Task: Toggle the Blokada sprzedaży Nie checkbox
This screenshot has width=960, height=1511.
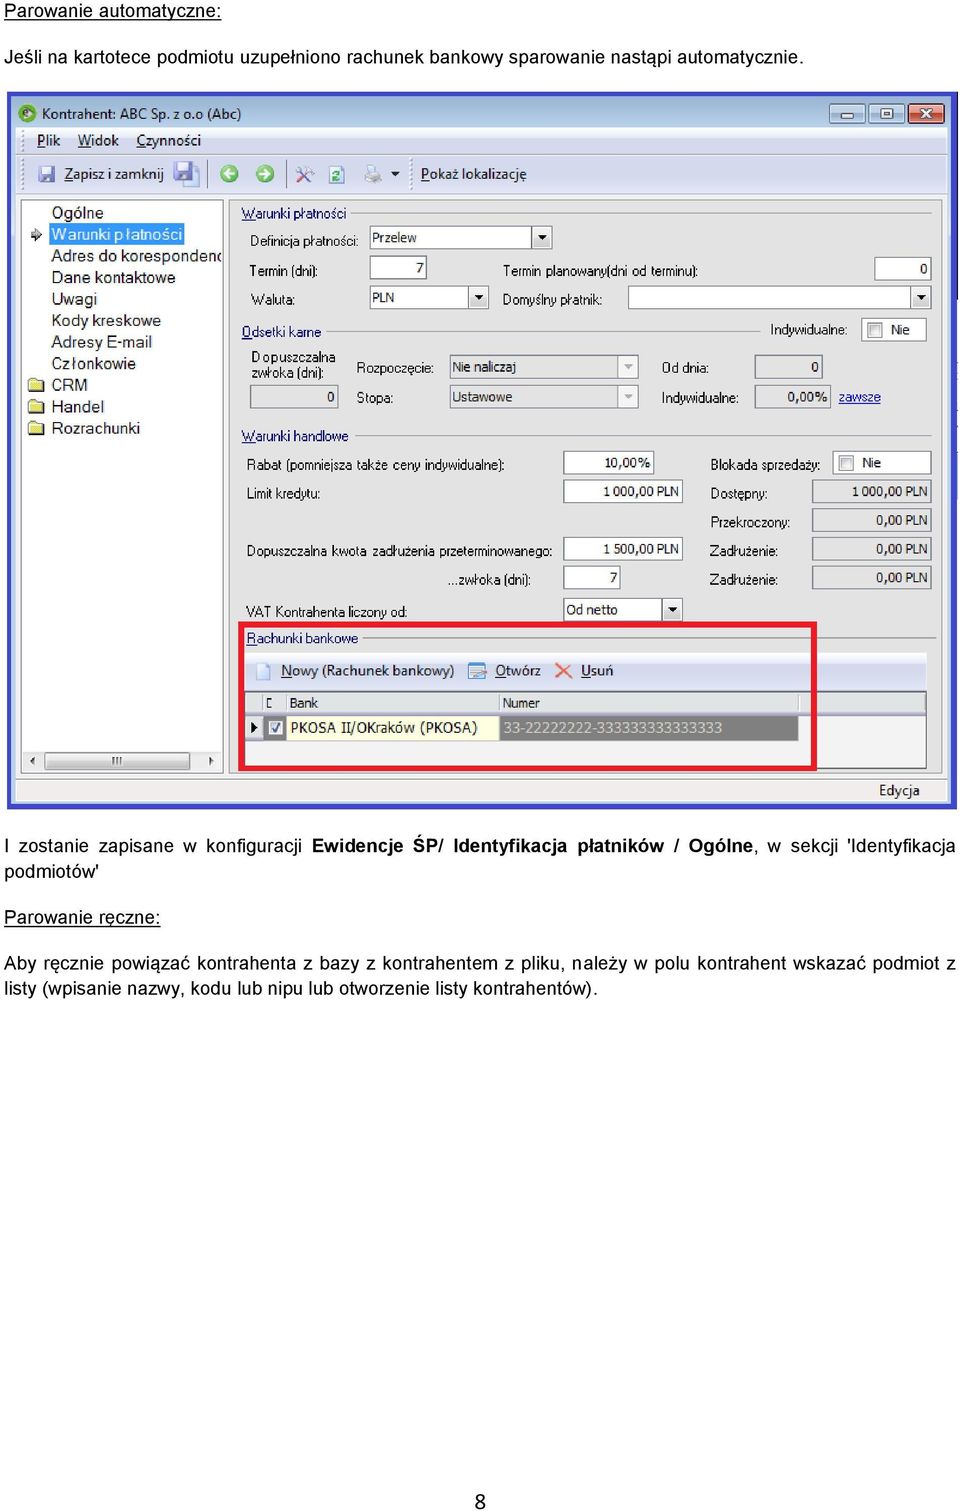Action: [x=847, y=463]
